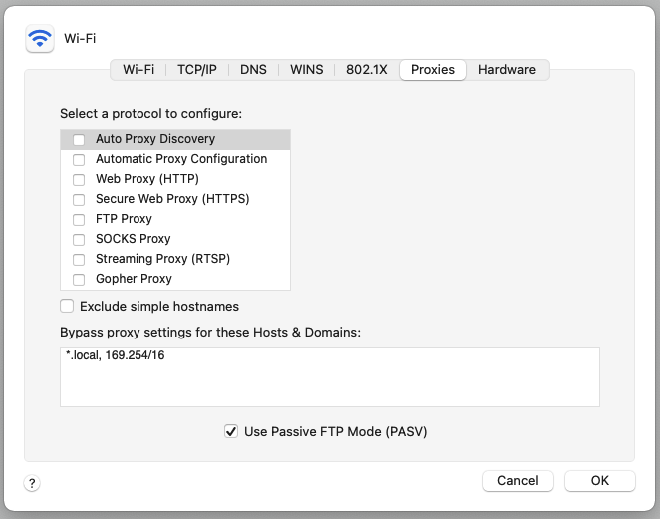Image resolution: width=660 pixels, height=519 pixels.
Task: Click the Cancel button
Action: click(518, 481)
